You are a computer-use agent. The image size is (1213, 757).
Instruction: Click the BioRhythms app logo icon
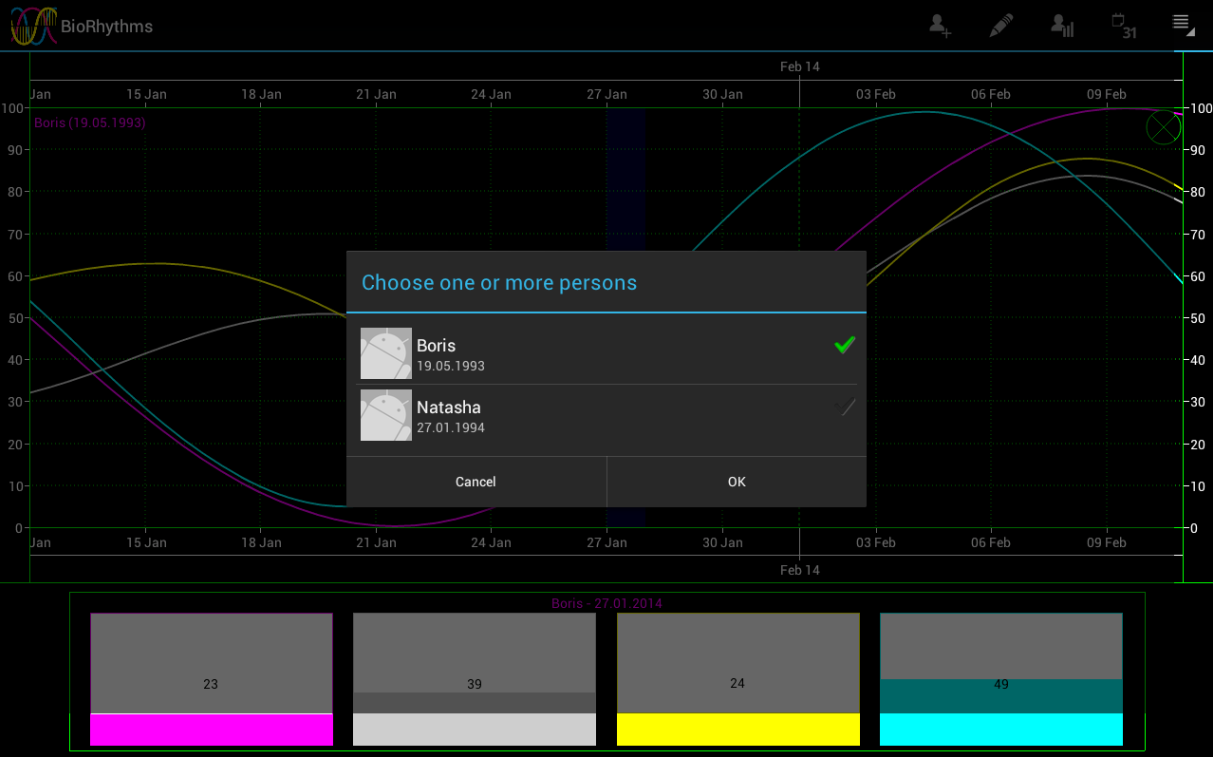click(33, 26)
